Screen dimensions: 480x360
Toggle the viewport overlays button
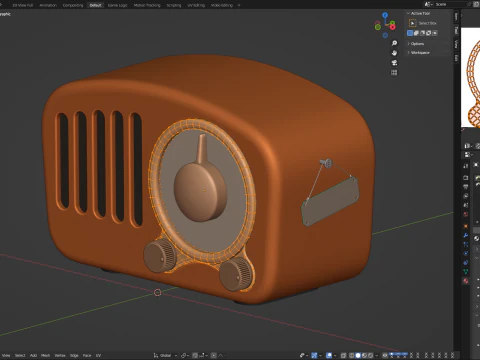pos(329,355)
